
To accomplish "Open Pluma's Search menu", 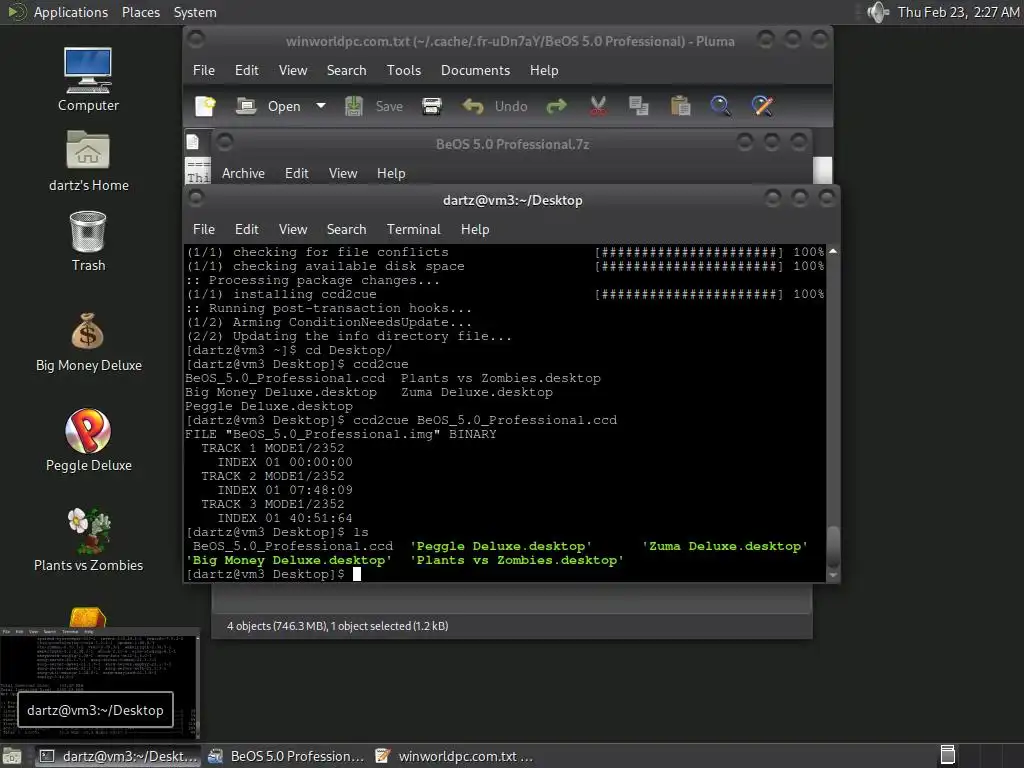I will click(346, 71).
